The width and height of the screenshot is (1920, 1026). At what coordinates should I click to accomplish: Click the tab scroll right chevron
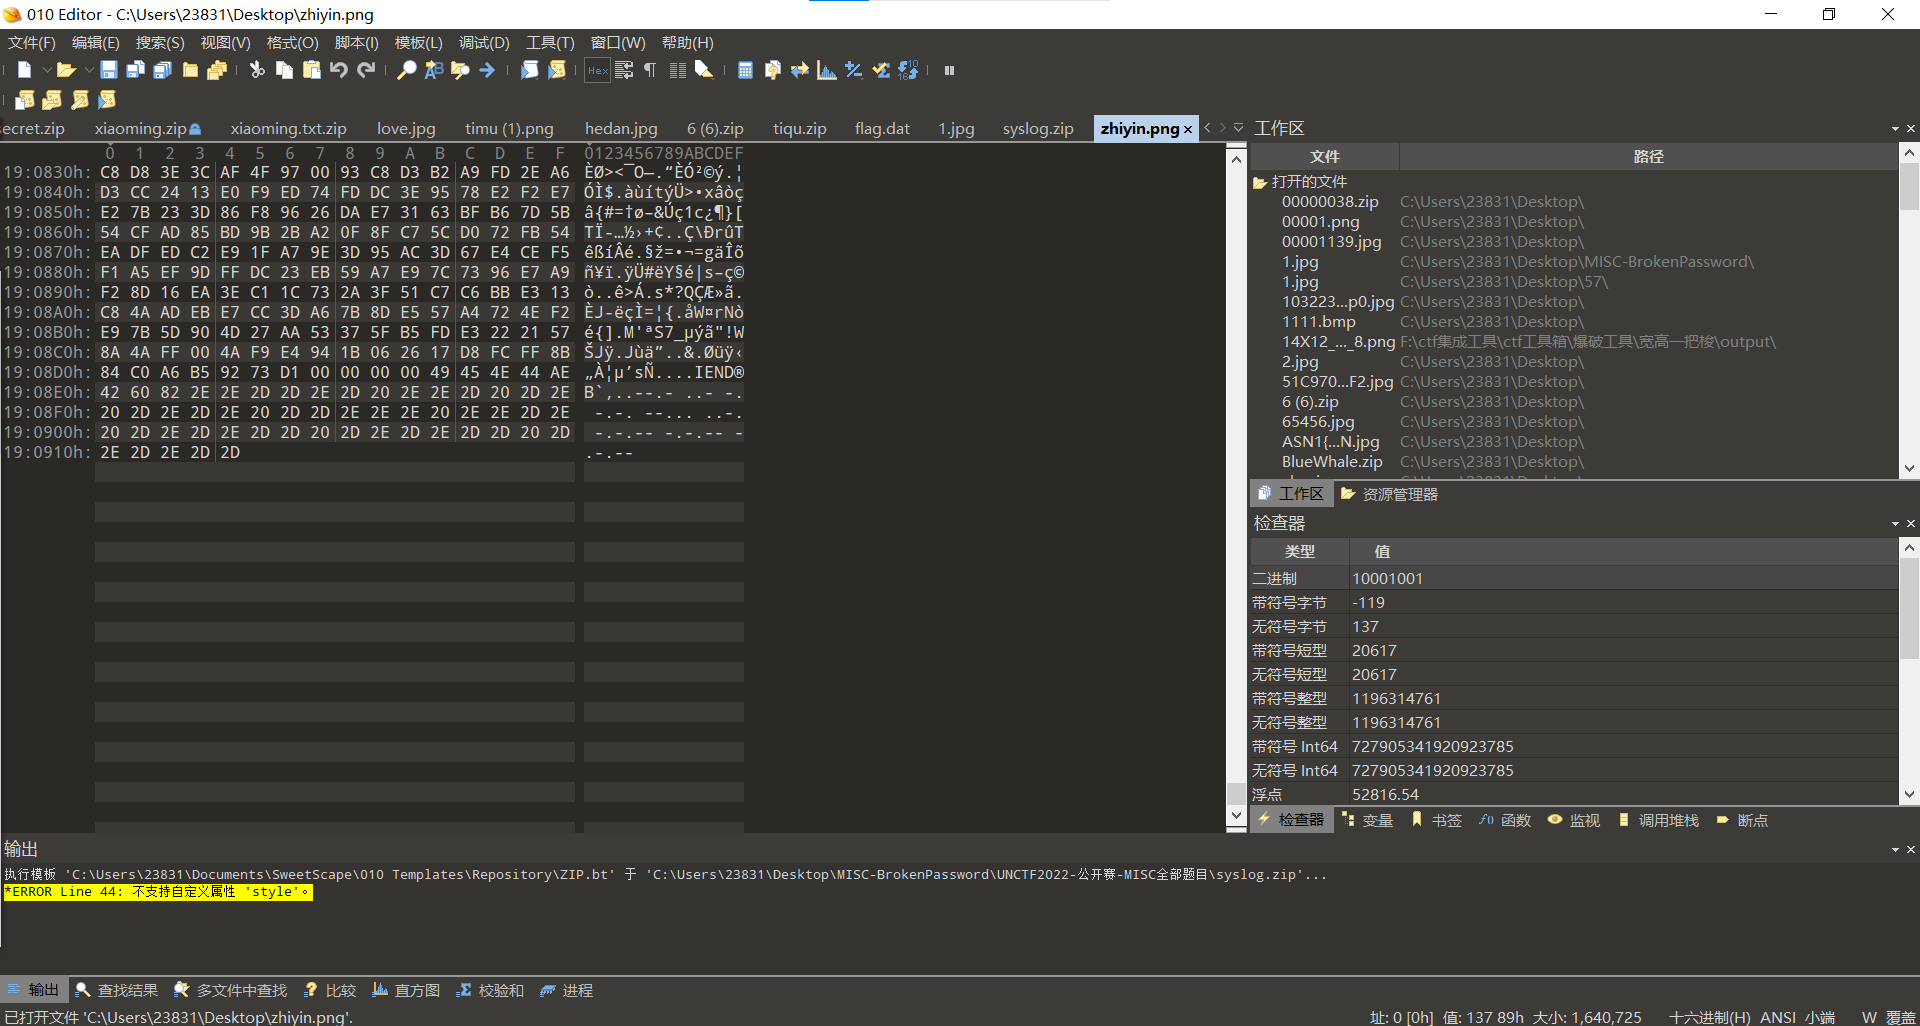(x=1222, y=128)
